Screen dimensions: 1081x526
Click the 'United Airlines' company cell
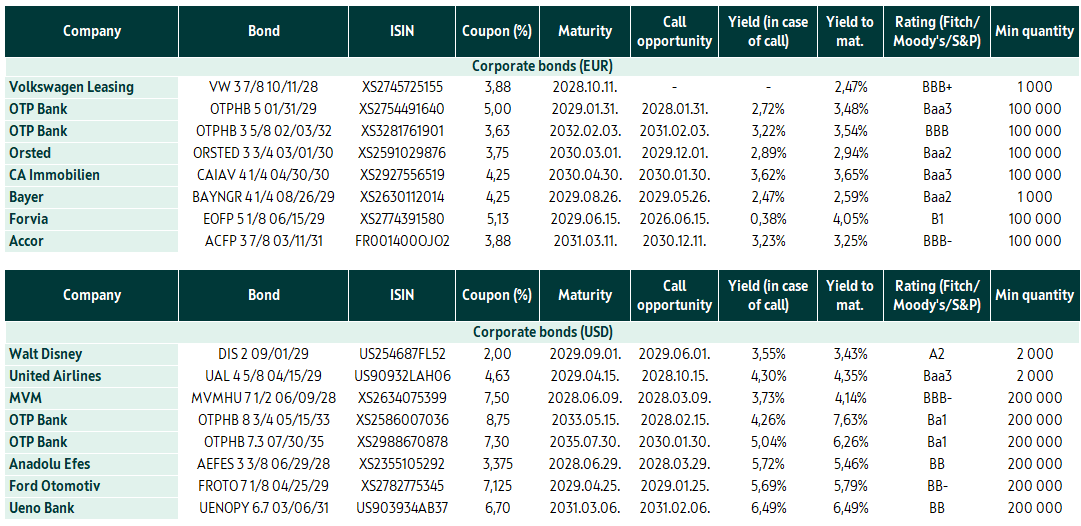[91, 376]
